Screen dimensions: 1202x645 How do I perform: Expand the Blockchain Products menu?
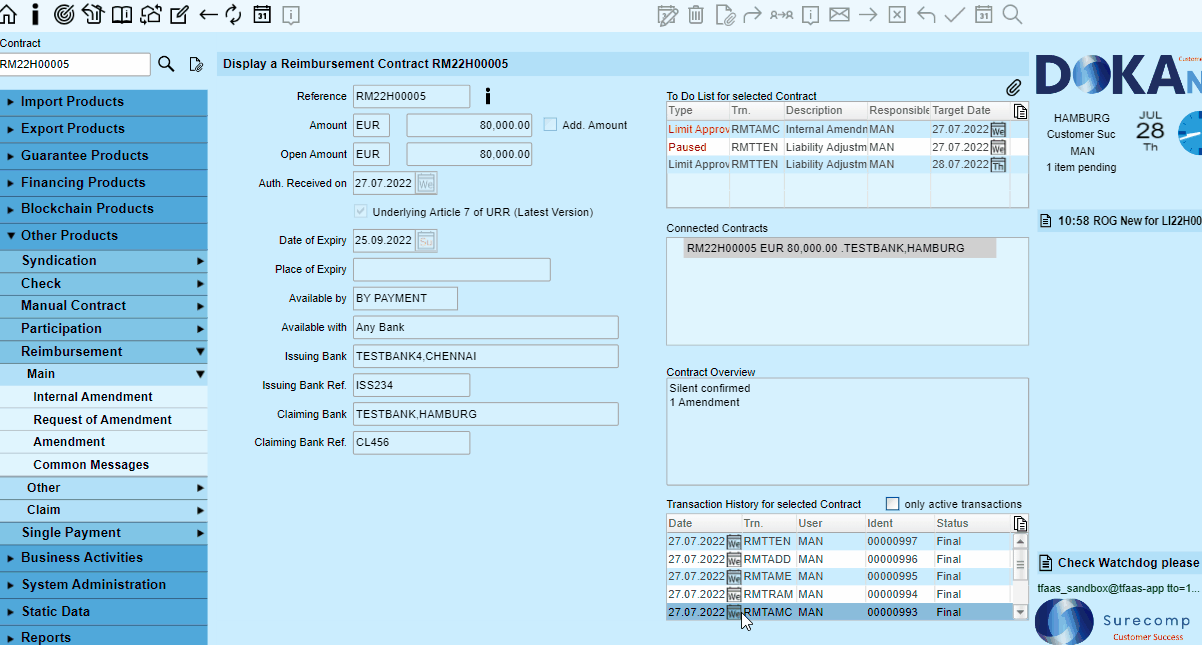pos(104,209)
